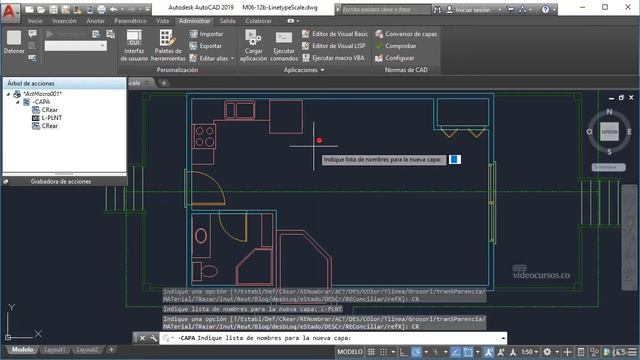The image size is (640, 360).
Task: Click the new drawing tab plus button
Action: click(x=164, y=83)
